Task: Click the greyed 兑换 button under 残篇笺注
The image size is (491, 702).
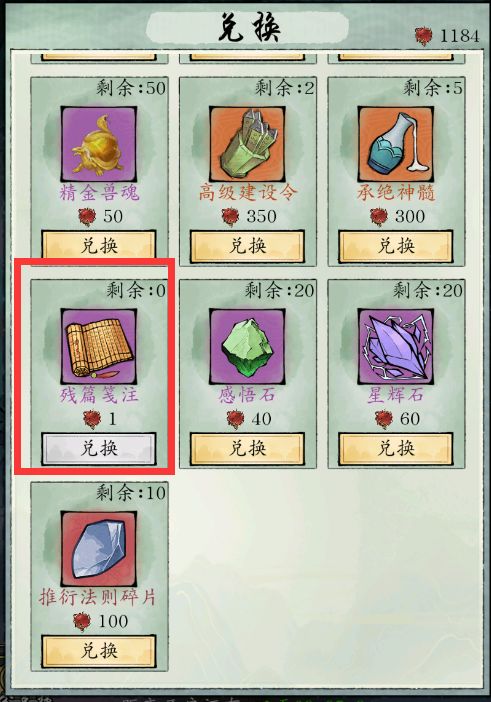Action: [99, 449]
